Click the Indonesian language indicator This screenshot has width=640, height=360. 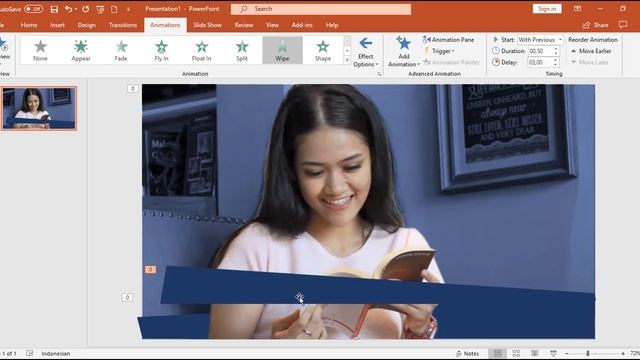click(x=56, y=353)
